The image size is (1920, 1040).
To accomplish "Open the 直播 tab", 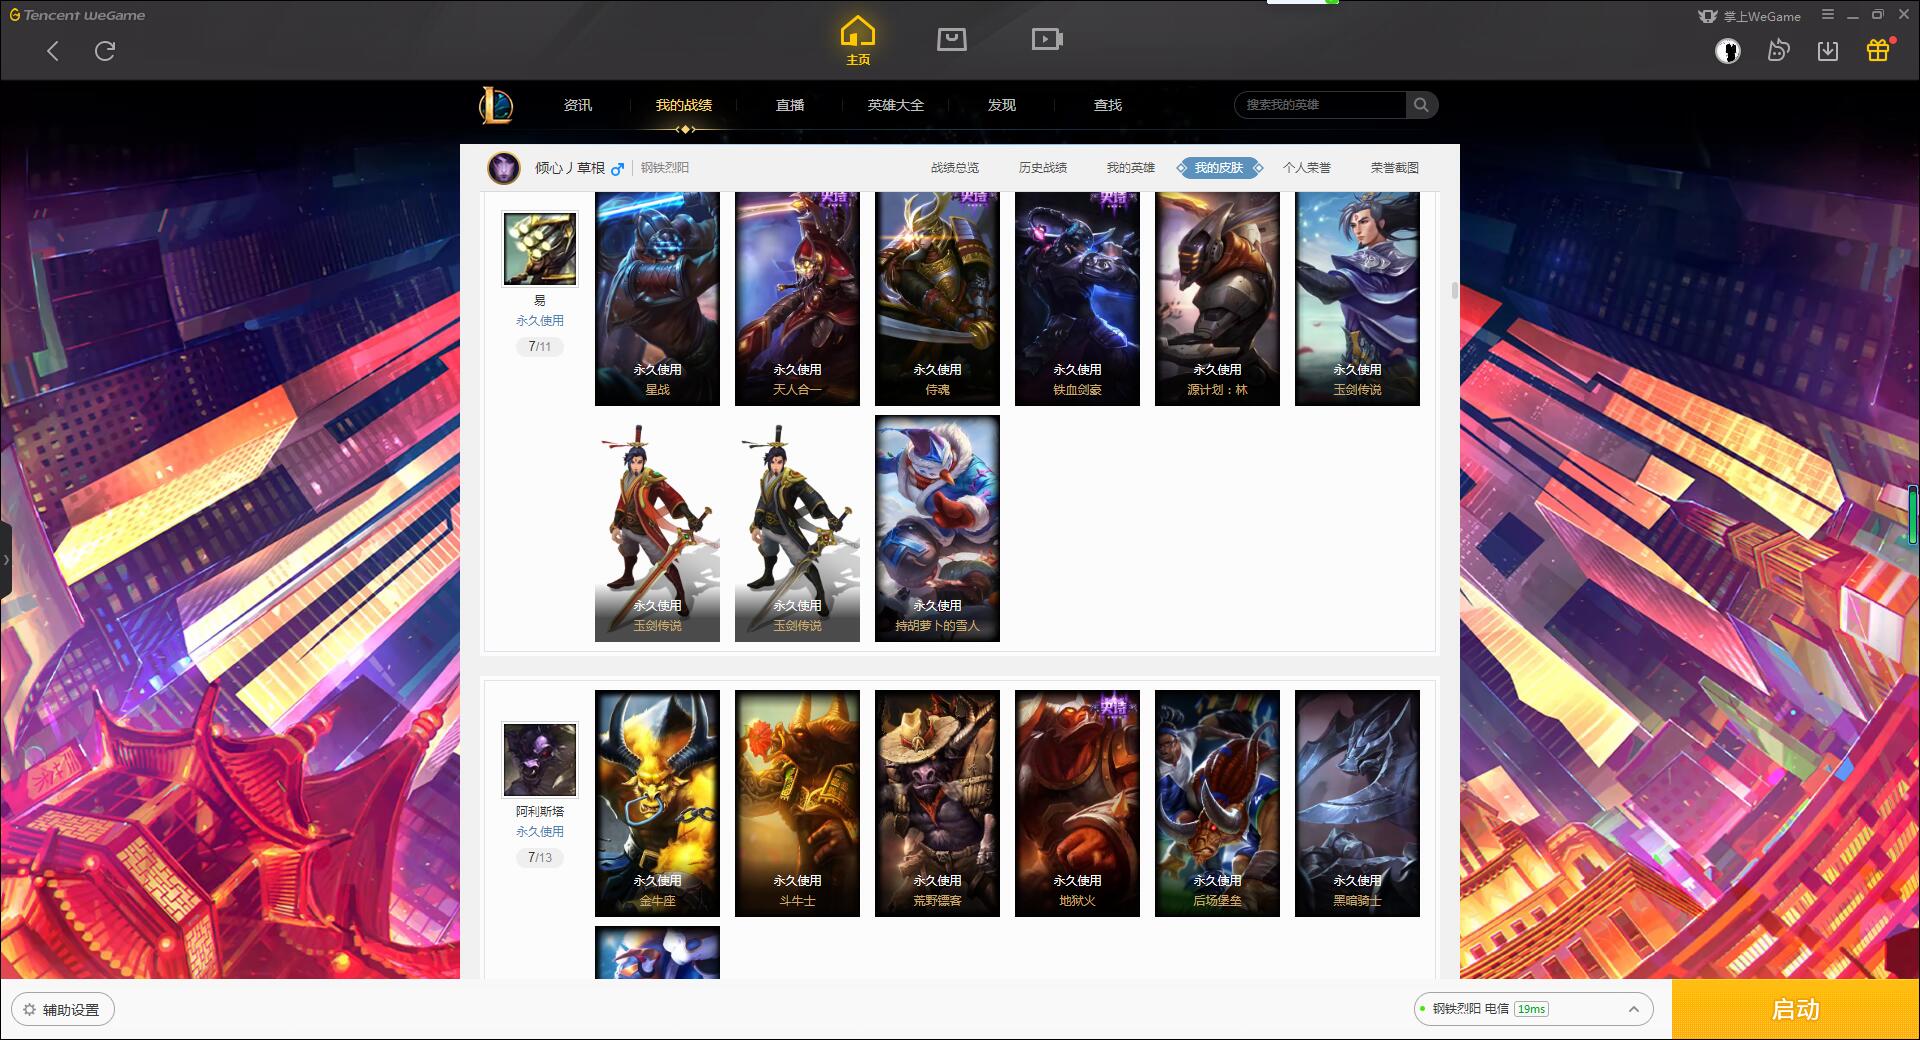I will [790, 105].
